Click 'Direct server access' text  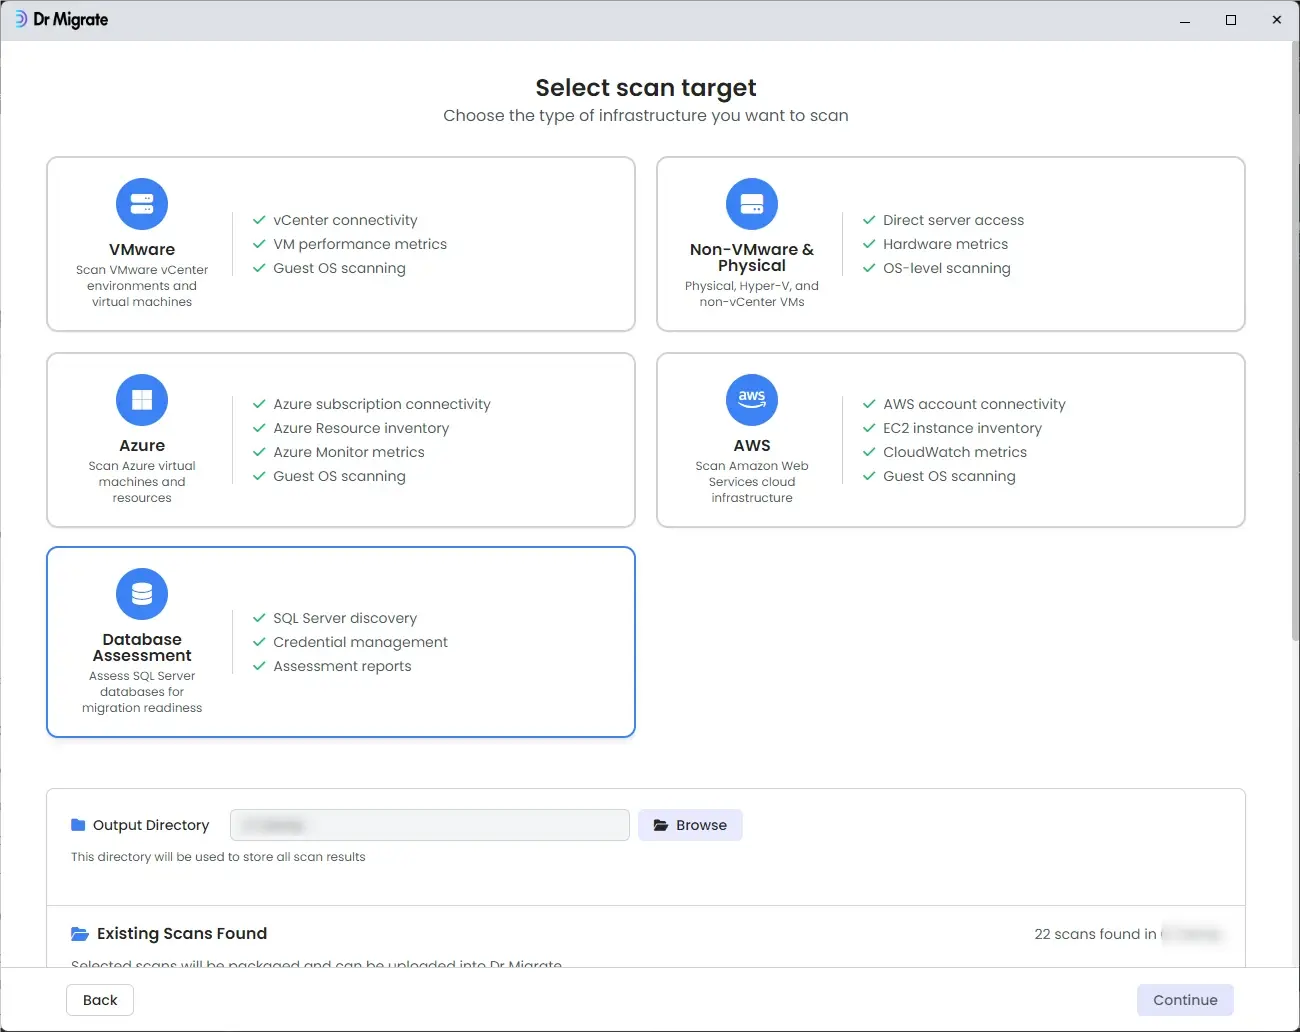953,220
